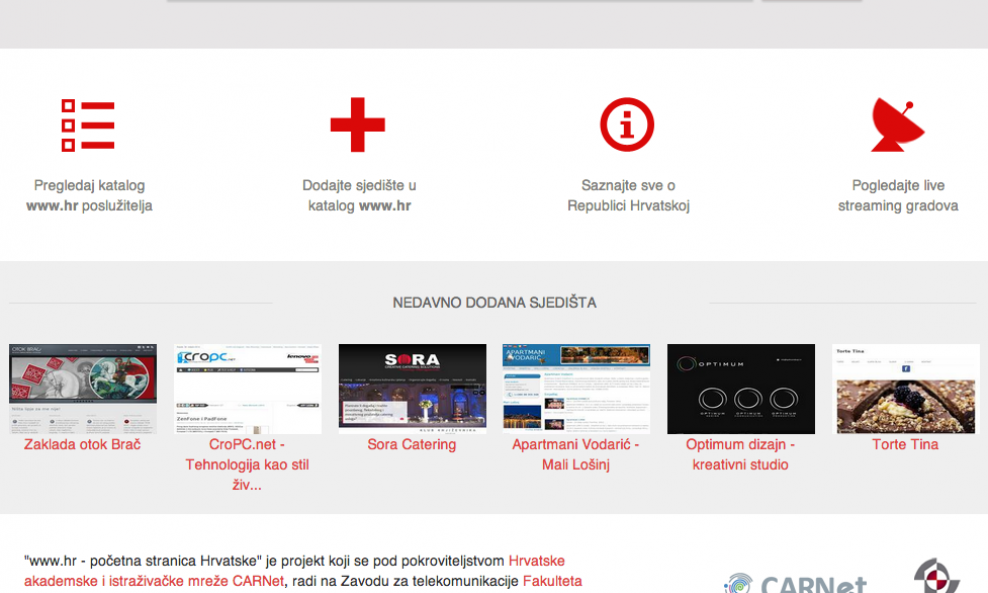
Task: Click the red satellite dish icon
Action: [897, 125]
